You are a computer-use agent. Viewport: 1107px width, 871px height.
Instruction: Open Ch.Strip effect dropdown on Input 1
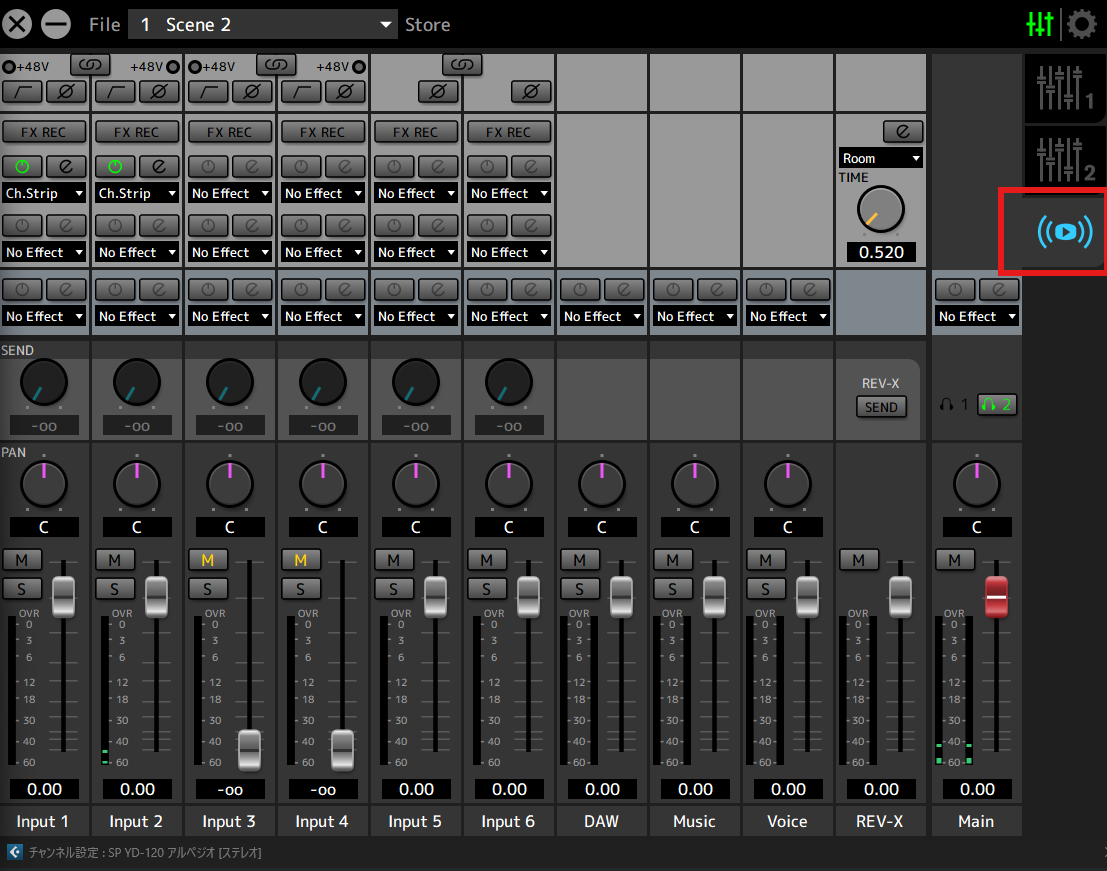44,193
